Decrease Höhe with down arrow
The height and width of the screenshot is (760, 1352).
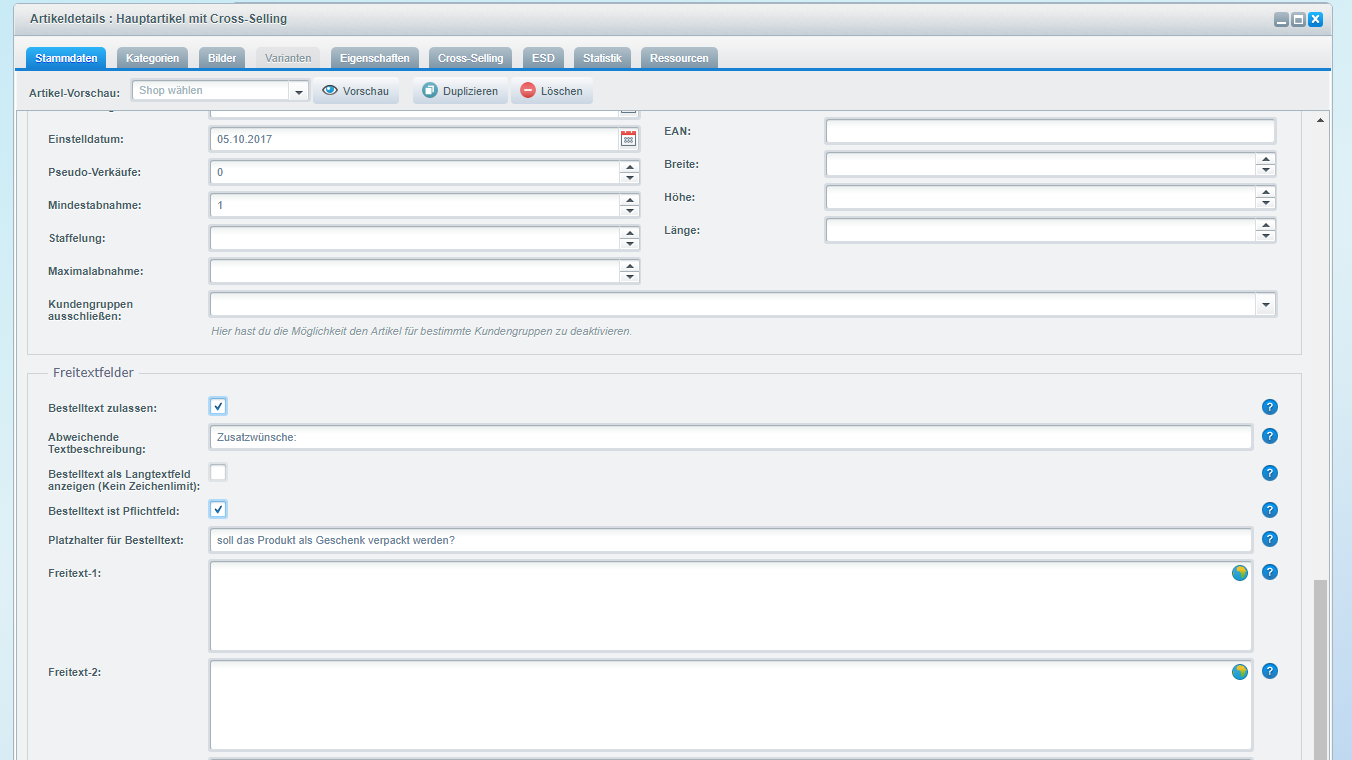coord(1266,203)
